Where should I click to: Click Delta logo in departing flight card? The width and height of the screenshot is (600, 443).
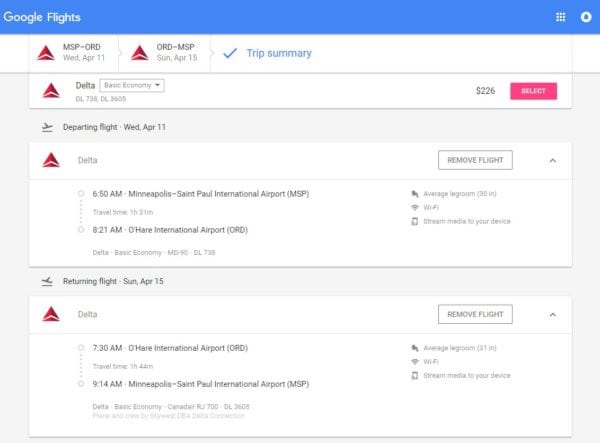[51, 160]
